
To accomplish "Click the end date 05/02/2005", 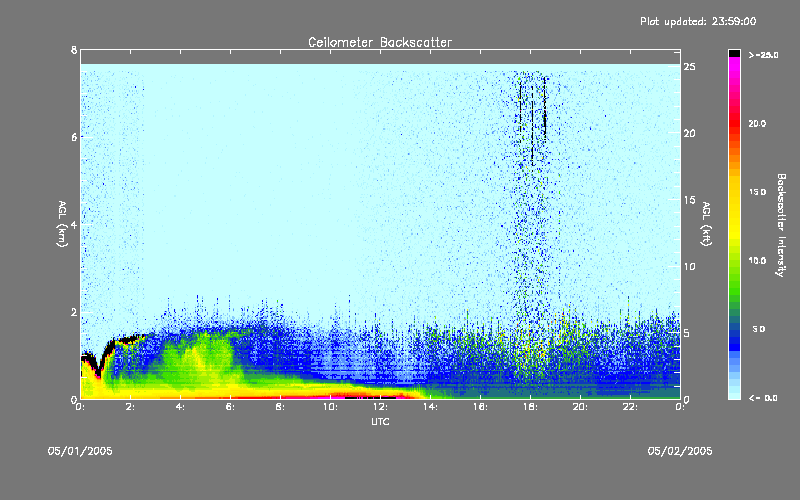I will point(680,451).
